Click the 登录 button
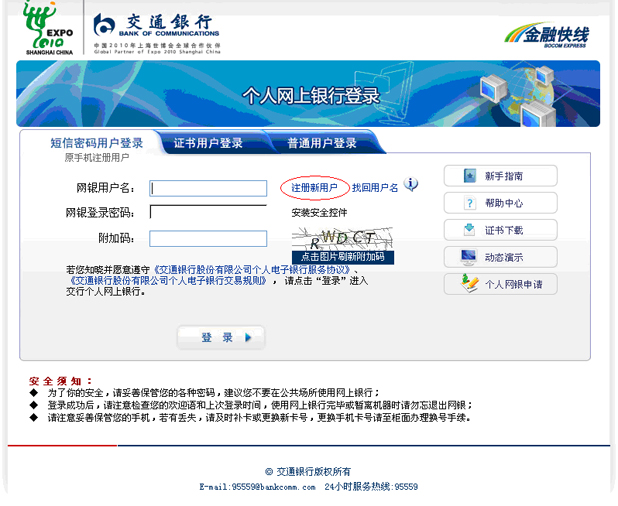 [x=221, y=337]
